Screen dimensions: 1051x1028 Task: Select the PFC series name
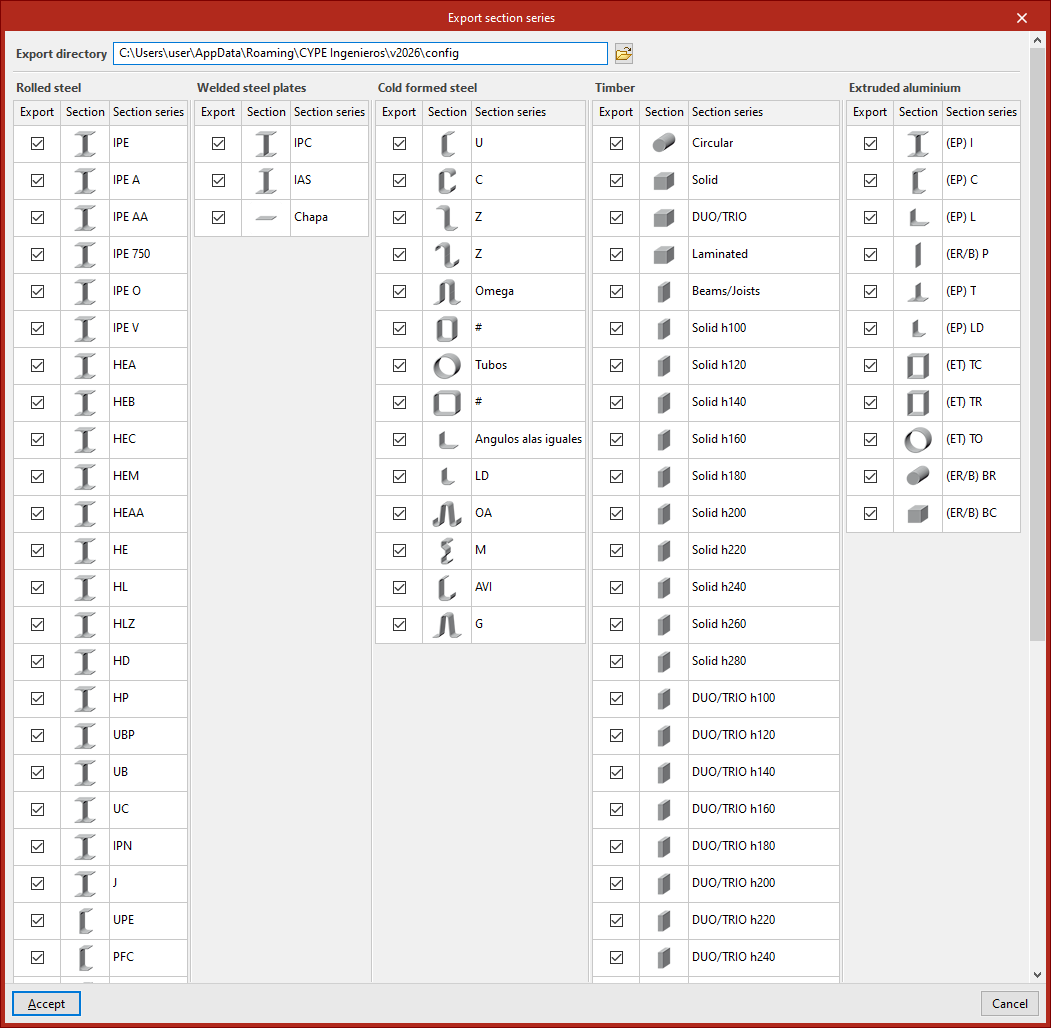click(x=123, y=957)
